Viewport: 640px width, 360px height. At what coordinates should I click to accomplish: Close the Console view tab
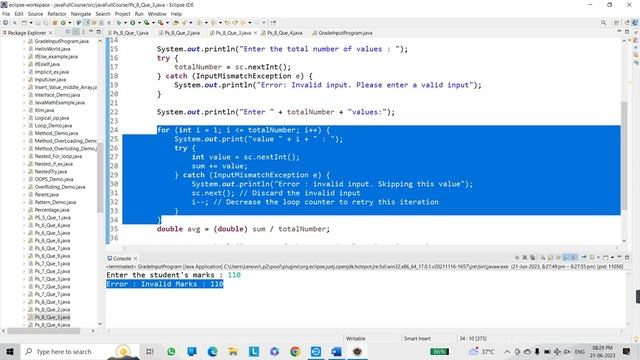[136, 258]
